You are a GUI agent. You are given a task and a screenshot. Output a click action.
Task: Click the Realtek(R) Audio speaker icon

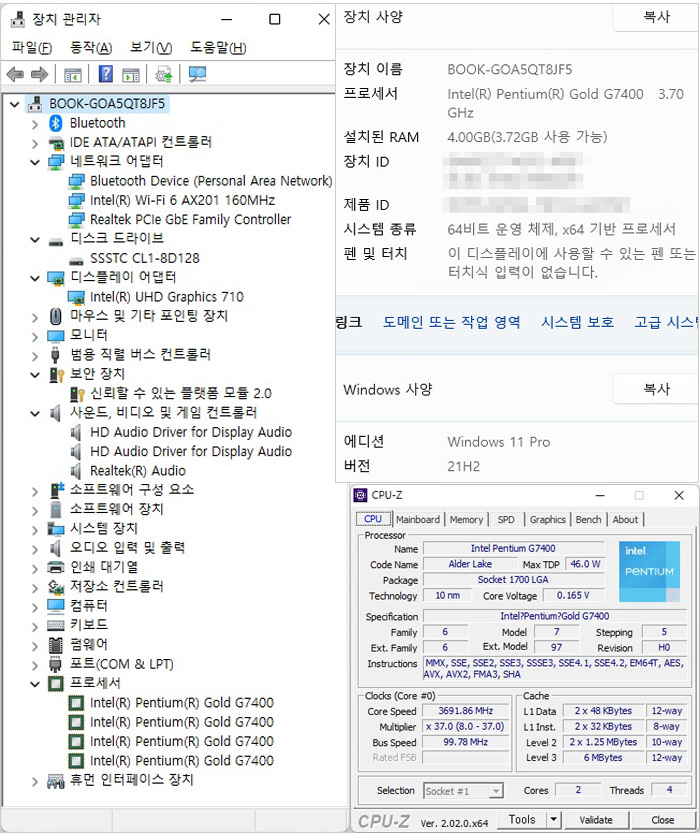pos(76,471)
